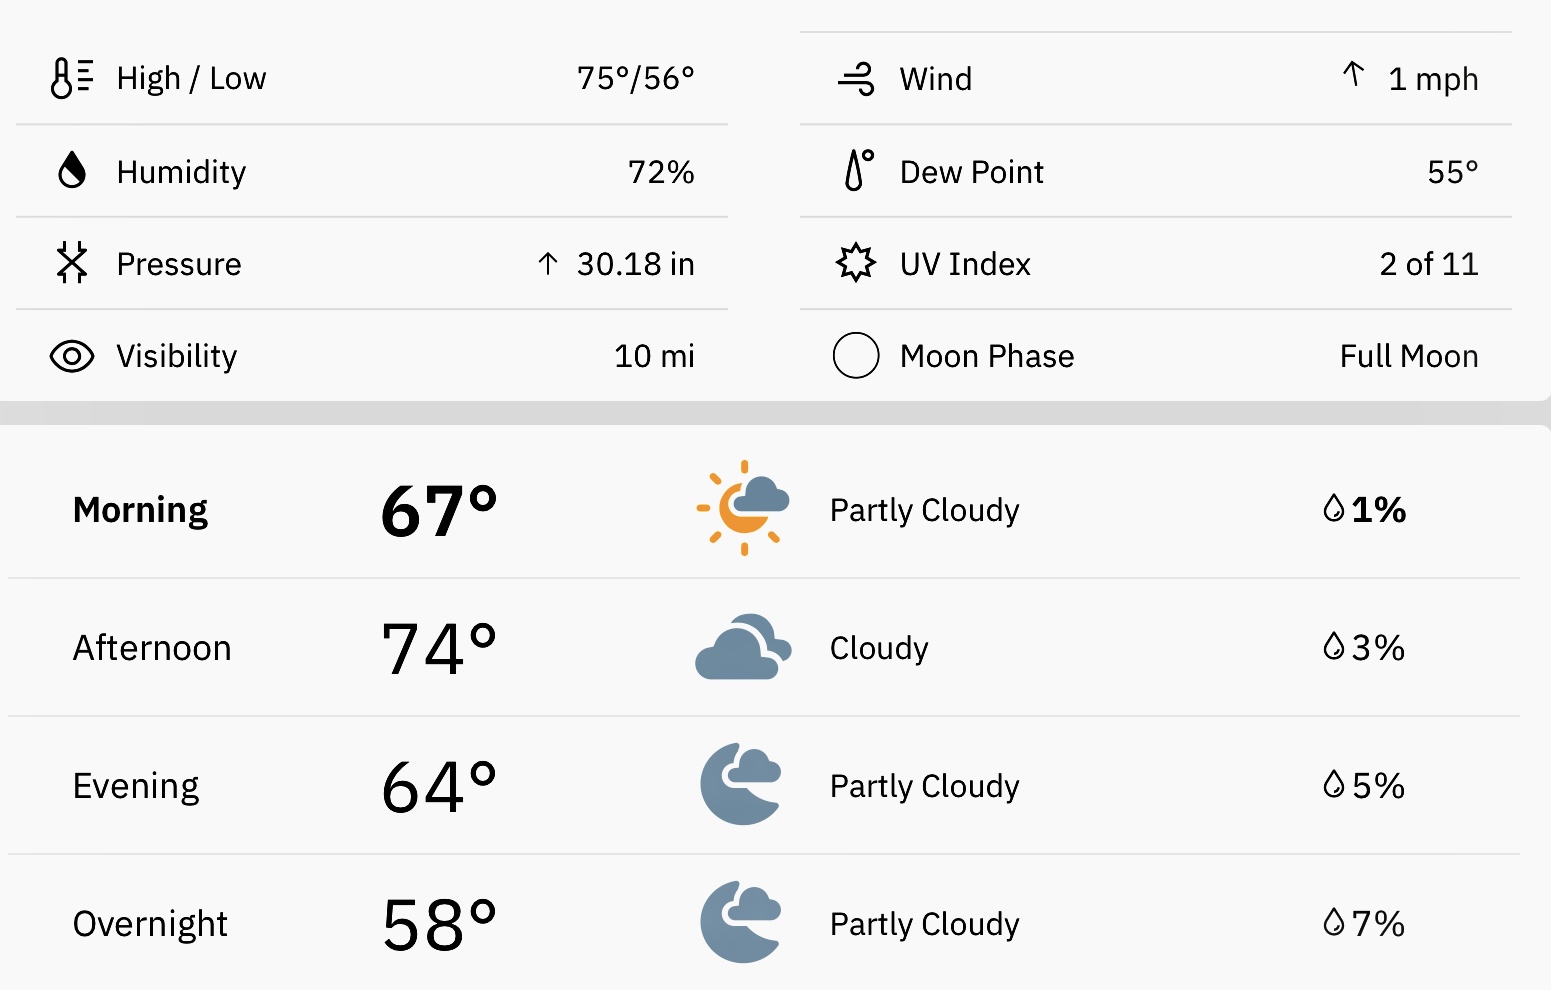Click the Visibility eye icon
1551x990 pixels.
tap(72, 356)
